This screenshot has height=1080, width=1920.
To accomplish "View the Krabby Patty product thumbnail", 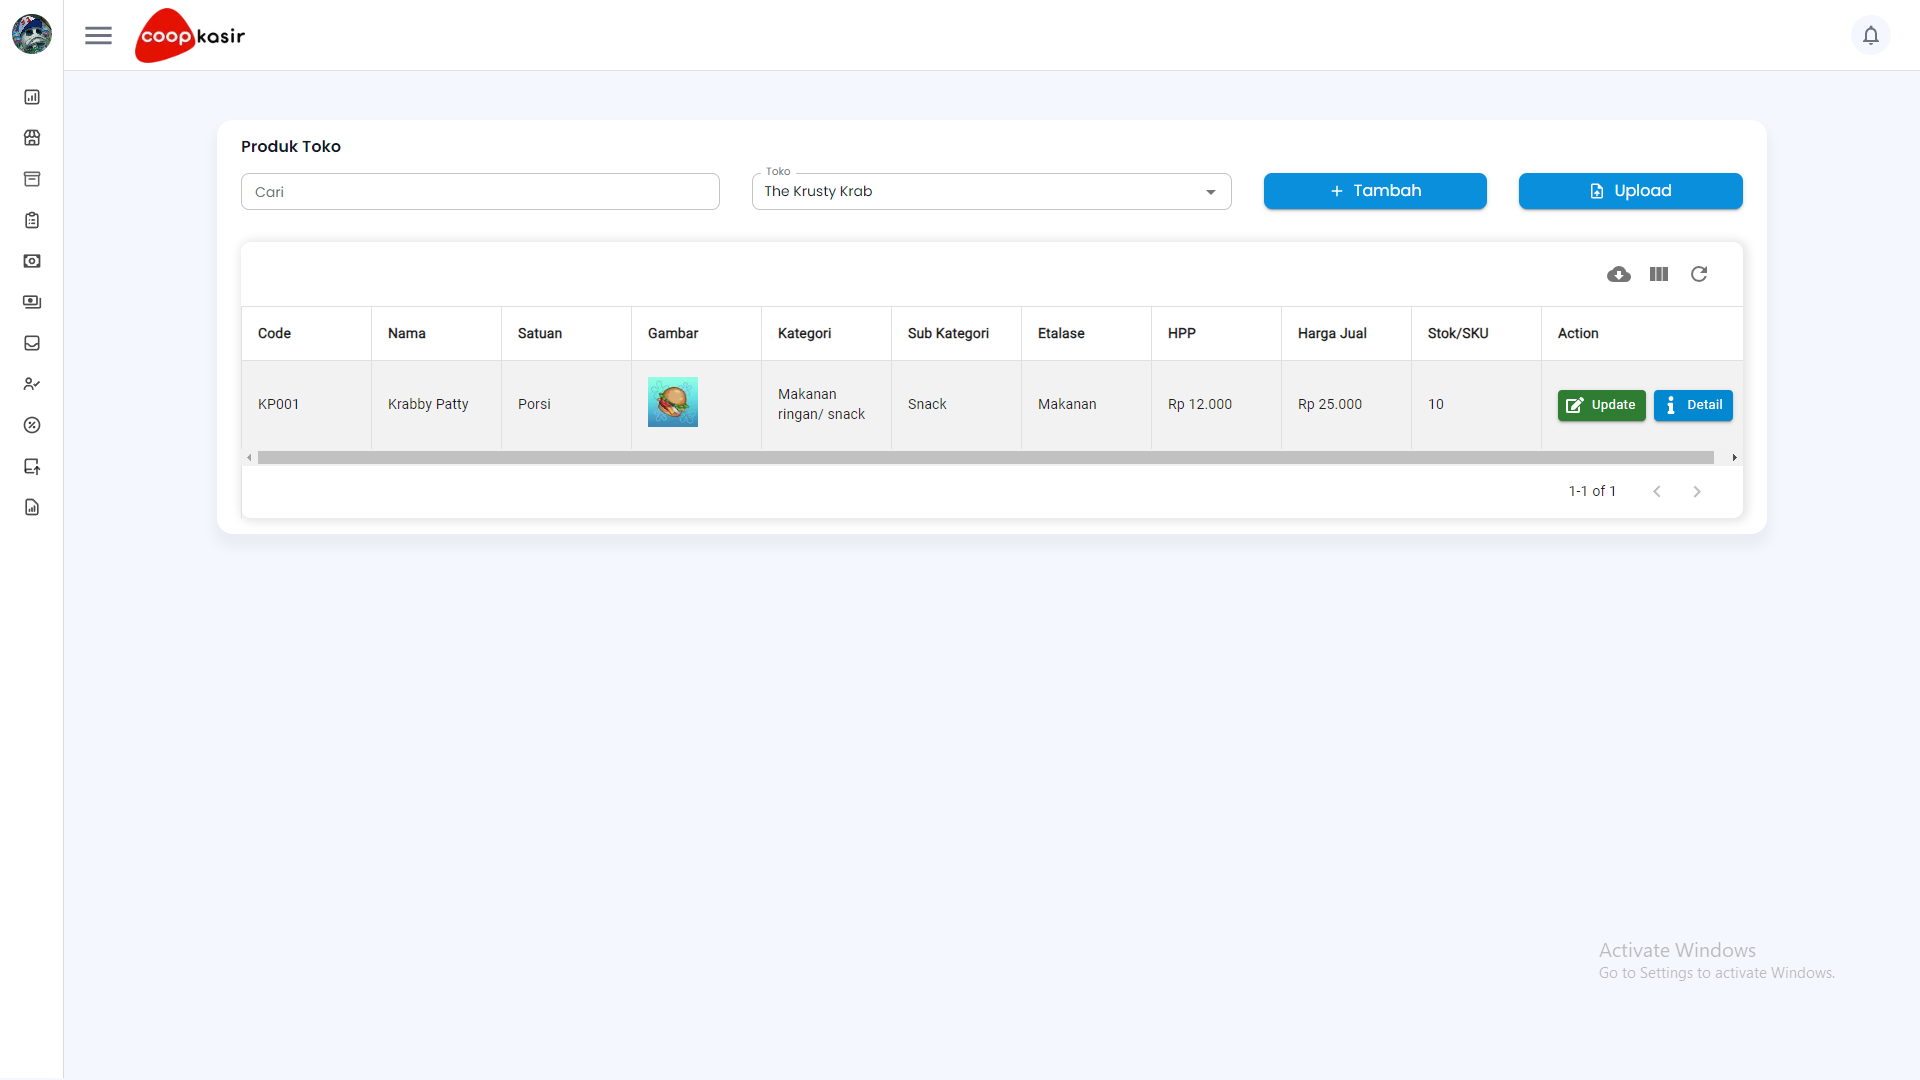I will (x=672, y=402).
